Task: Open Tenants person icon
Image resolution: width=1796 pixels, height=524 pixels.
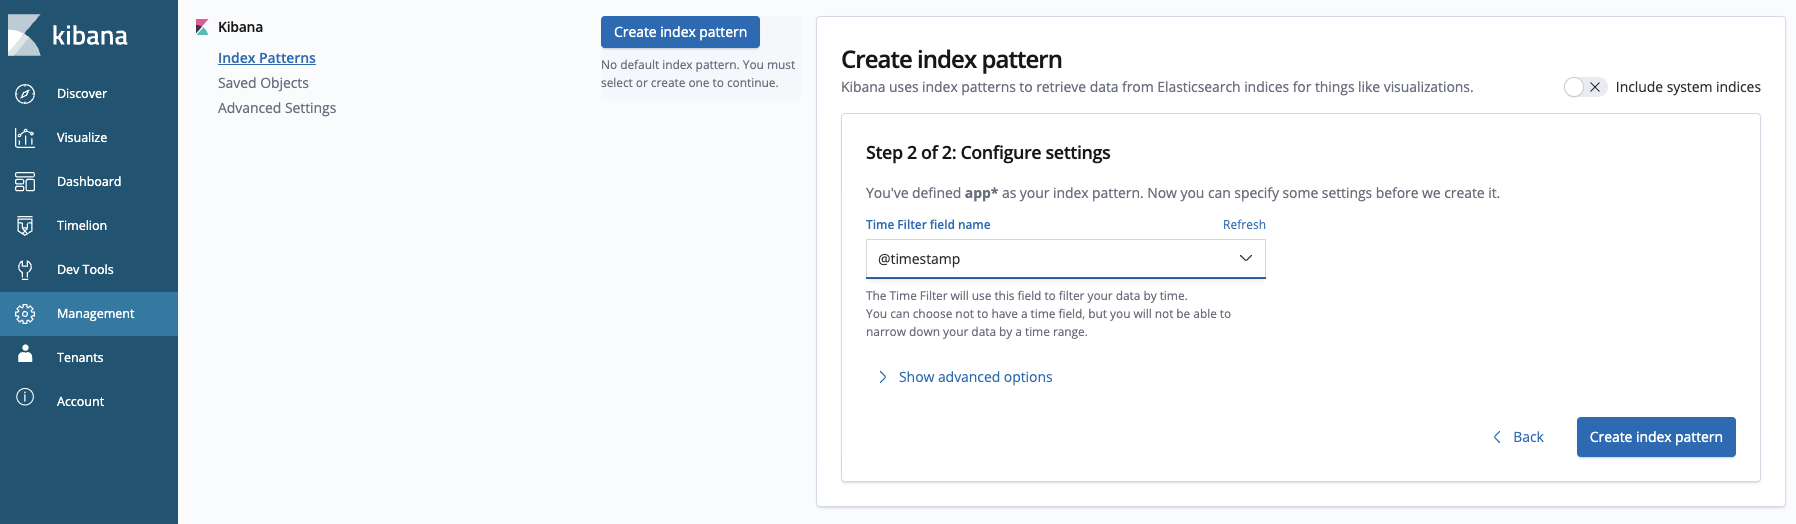Action: (x=25, y=355)
